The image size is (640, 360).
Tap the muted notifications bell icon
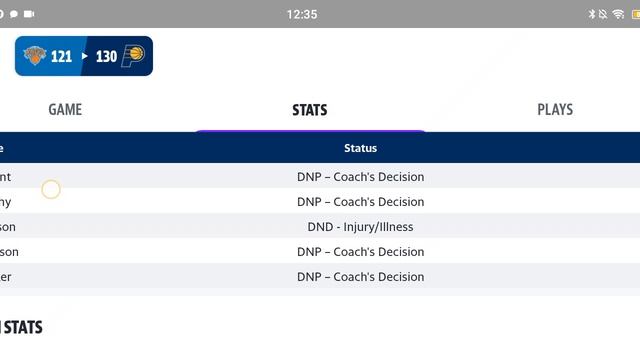pos(603,14)
